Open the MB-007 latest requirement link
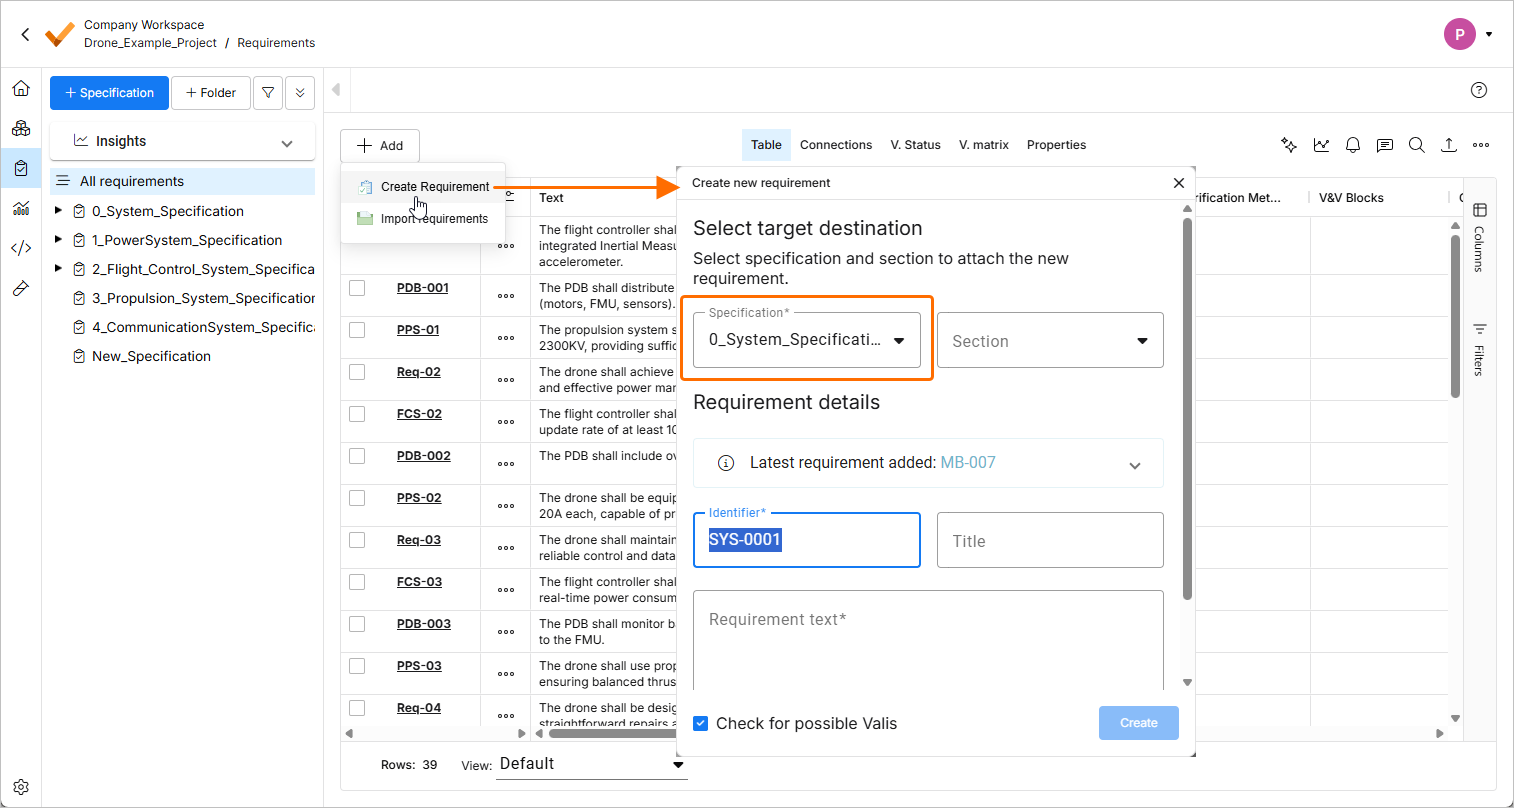Viewport: 1514px width, 808px height. (x=967, y=463)
